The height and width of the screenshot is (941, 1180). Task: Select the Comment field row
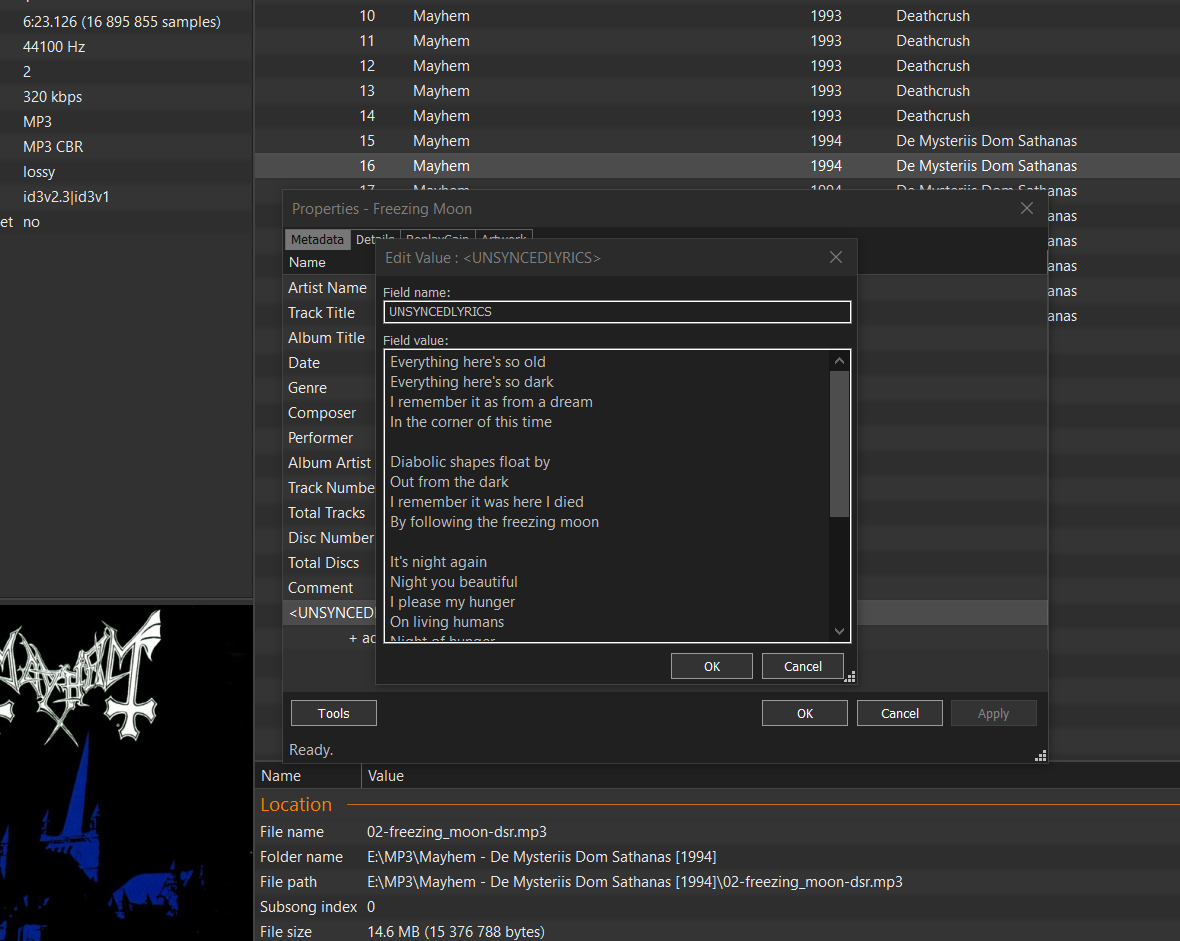[330, 587]
